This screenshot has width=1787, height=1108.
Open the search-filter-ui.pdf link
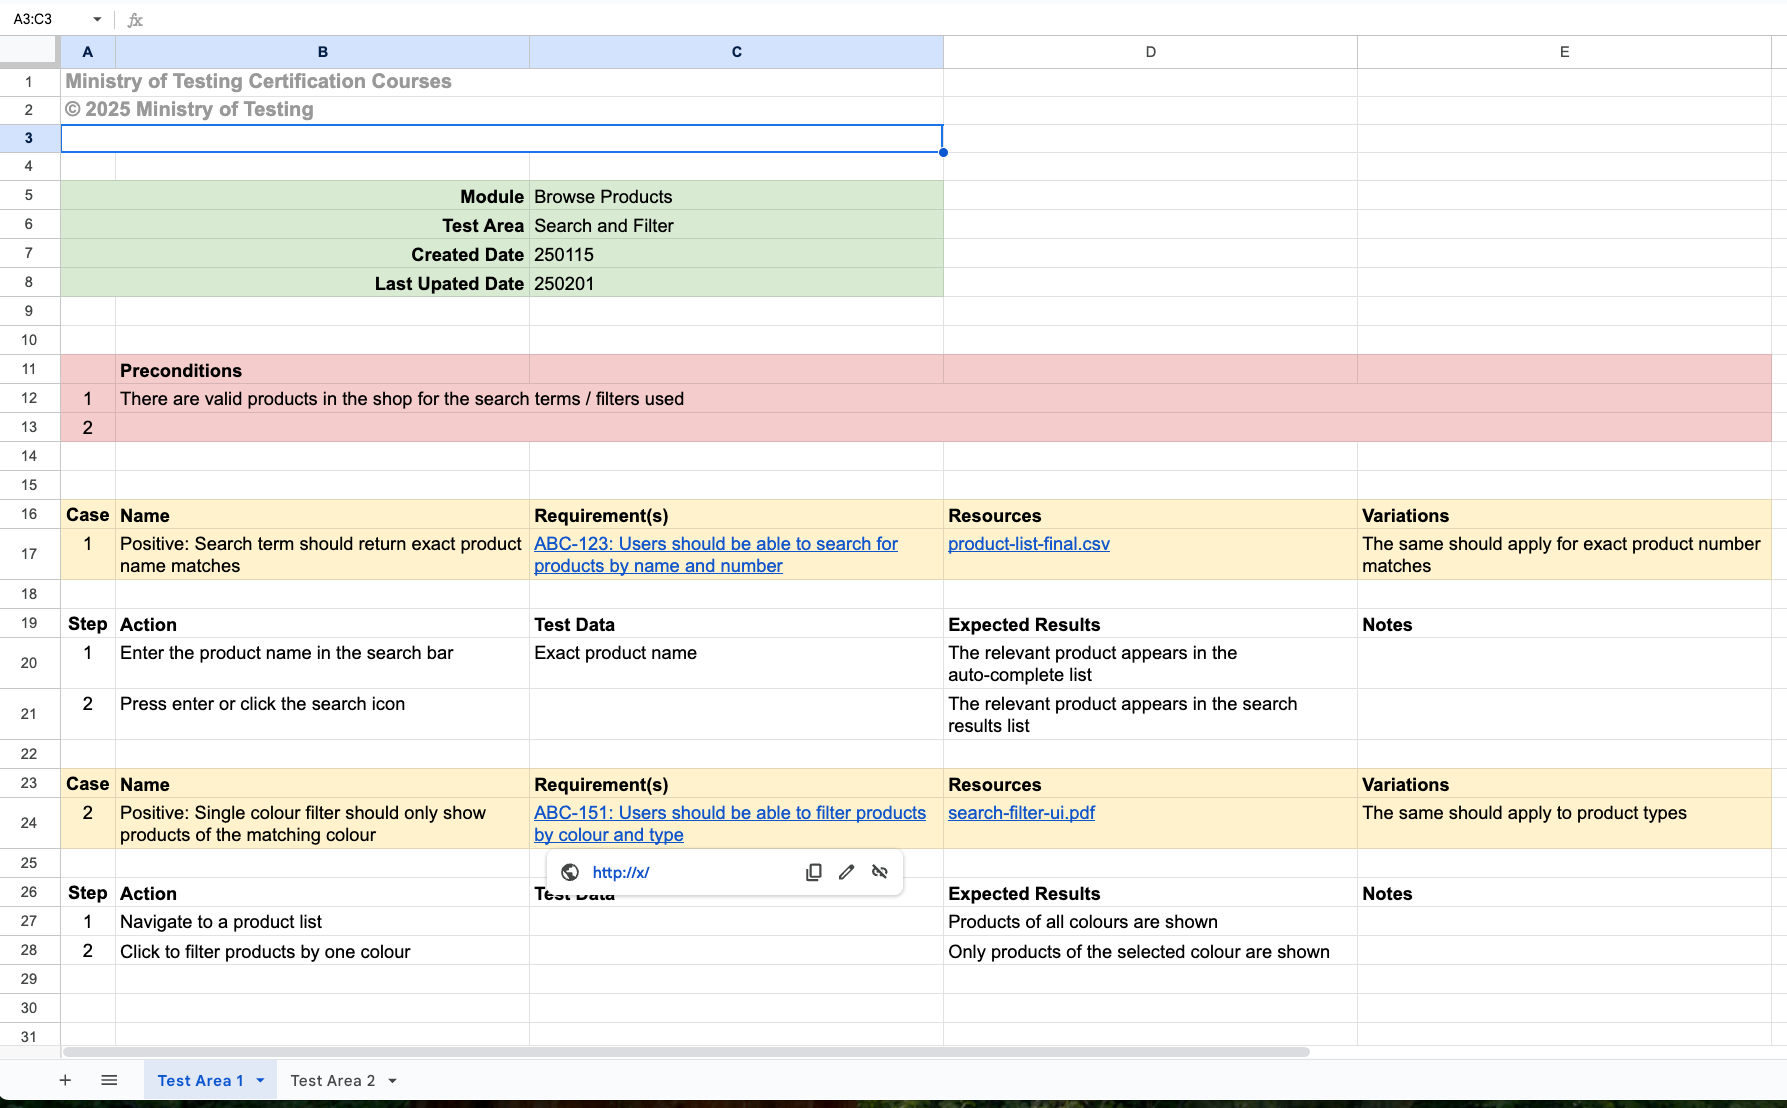pos(1021,813)
